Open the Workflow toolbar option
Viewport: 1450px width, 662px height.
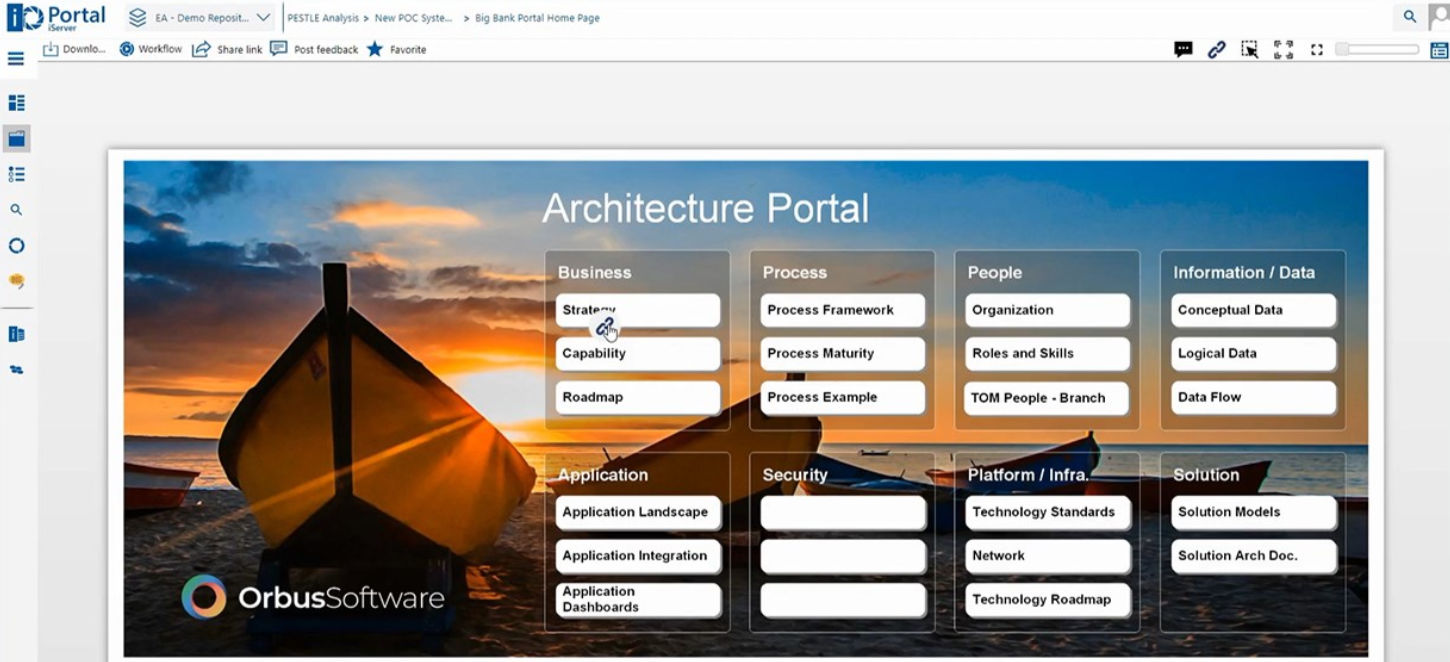tap(150, 49)
